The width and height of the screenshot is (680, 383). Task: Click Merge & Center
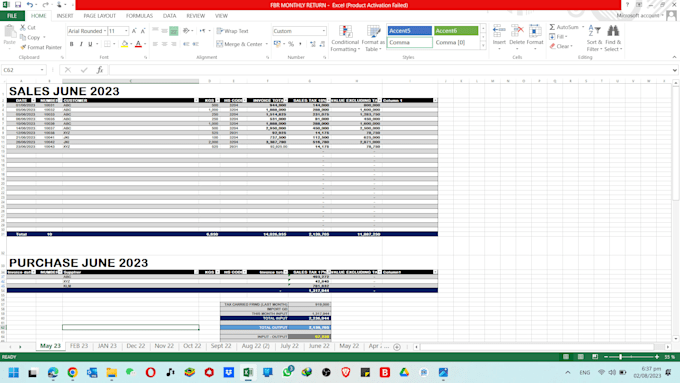pyautogui.click(x=239, y=44)
